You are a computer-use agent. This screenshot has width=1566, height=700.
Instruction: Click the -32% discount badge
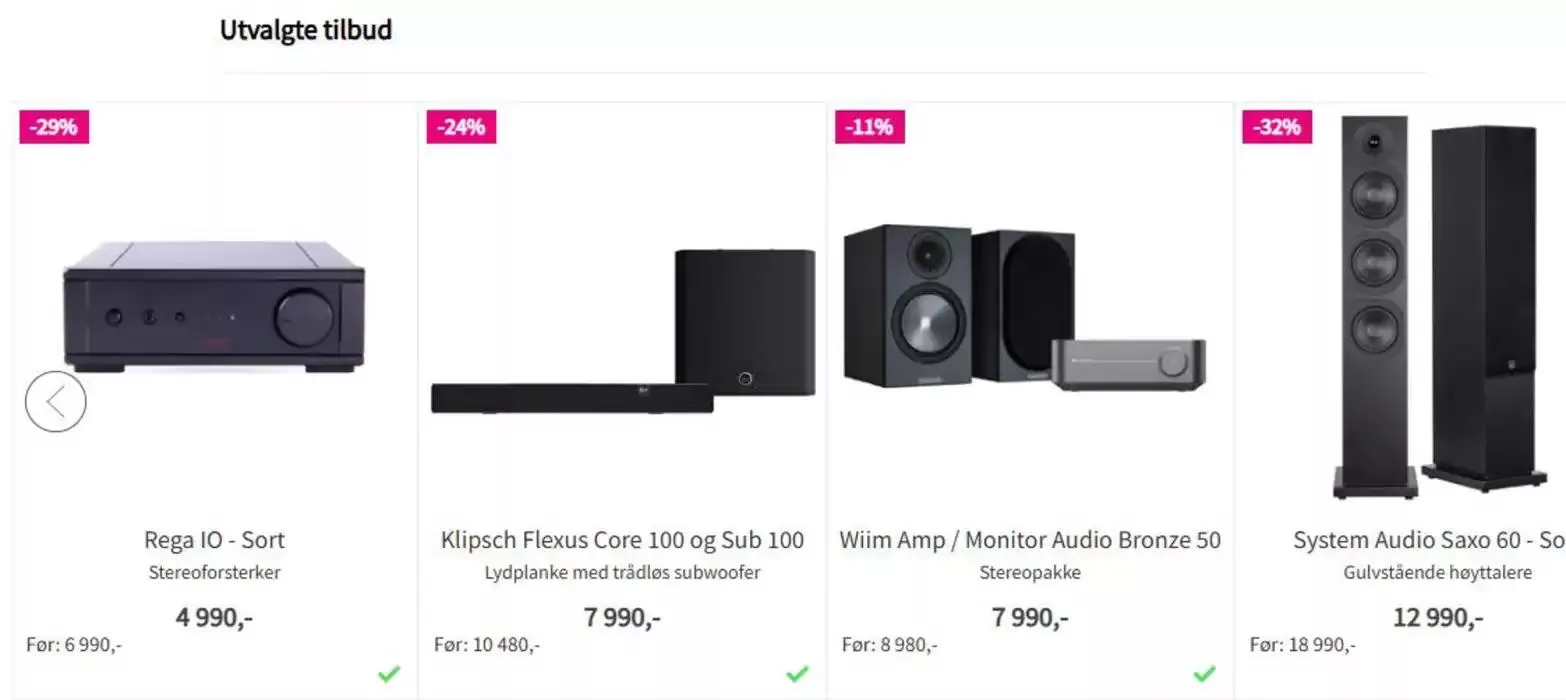click(x=1277, y=128)
